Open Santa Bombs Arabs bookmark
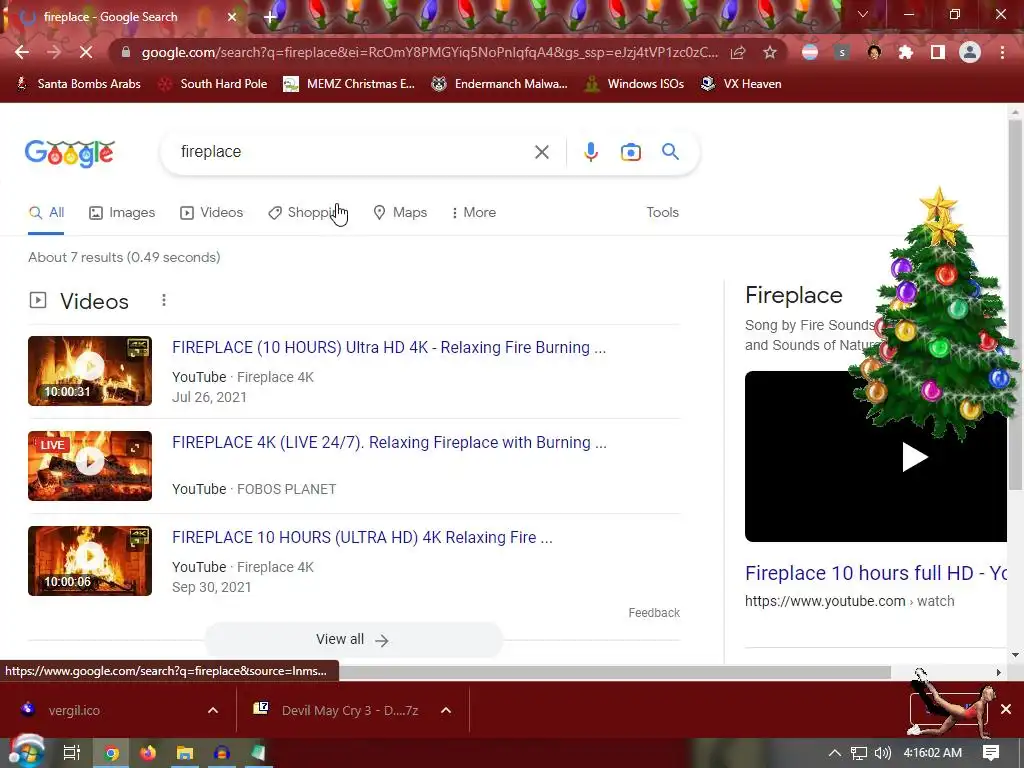1024x768 pixels. click(79, 84)
